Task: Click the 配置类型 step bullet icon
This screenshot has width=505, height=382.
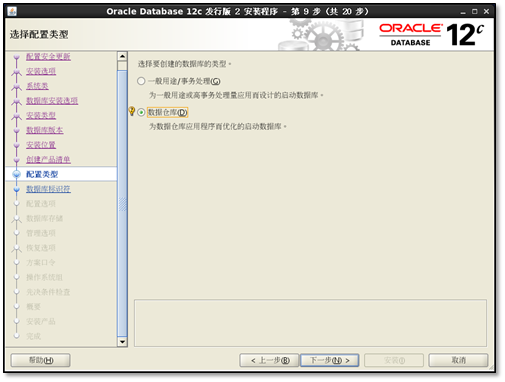Action: pyautogui.click(x=16, y=174)
